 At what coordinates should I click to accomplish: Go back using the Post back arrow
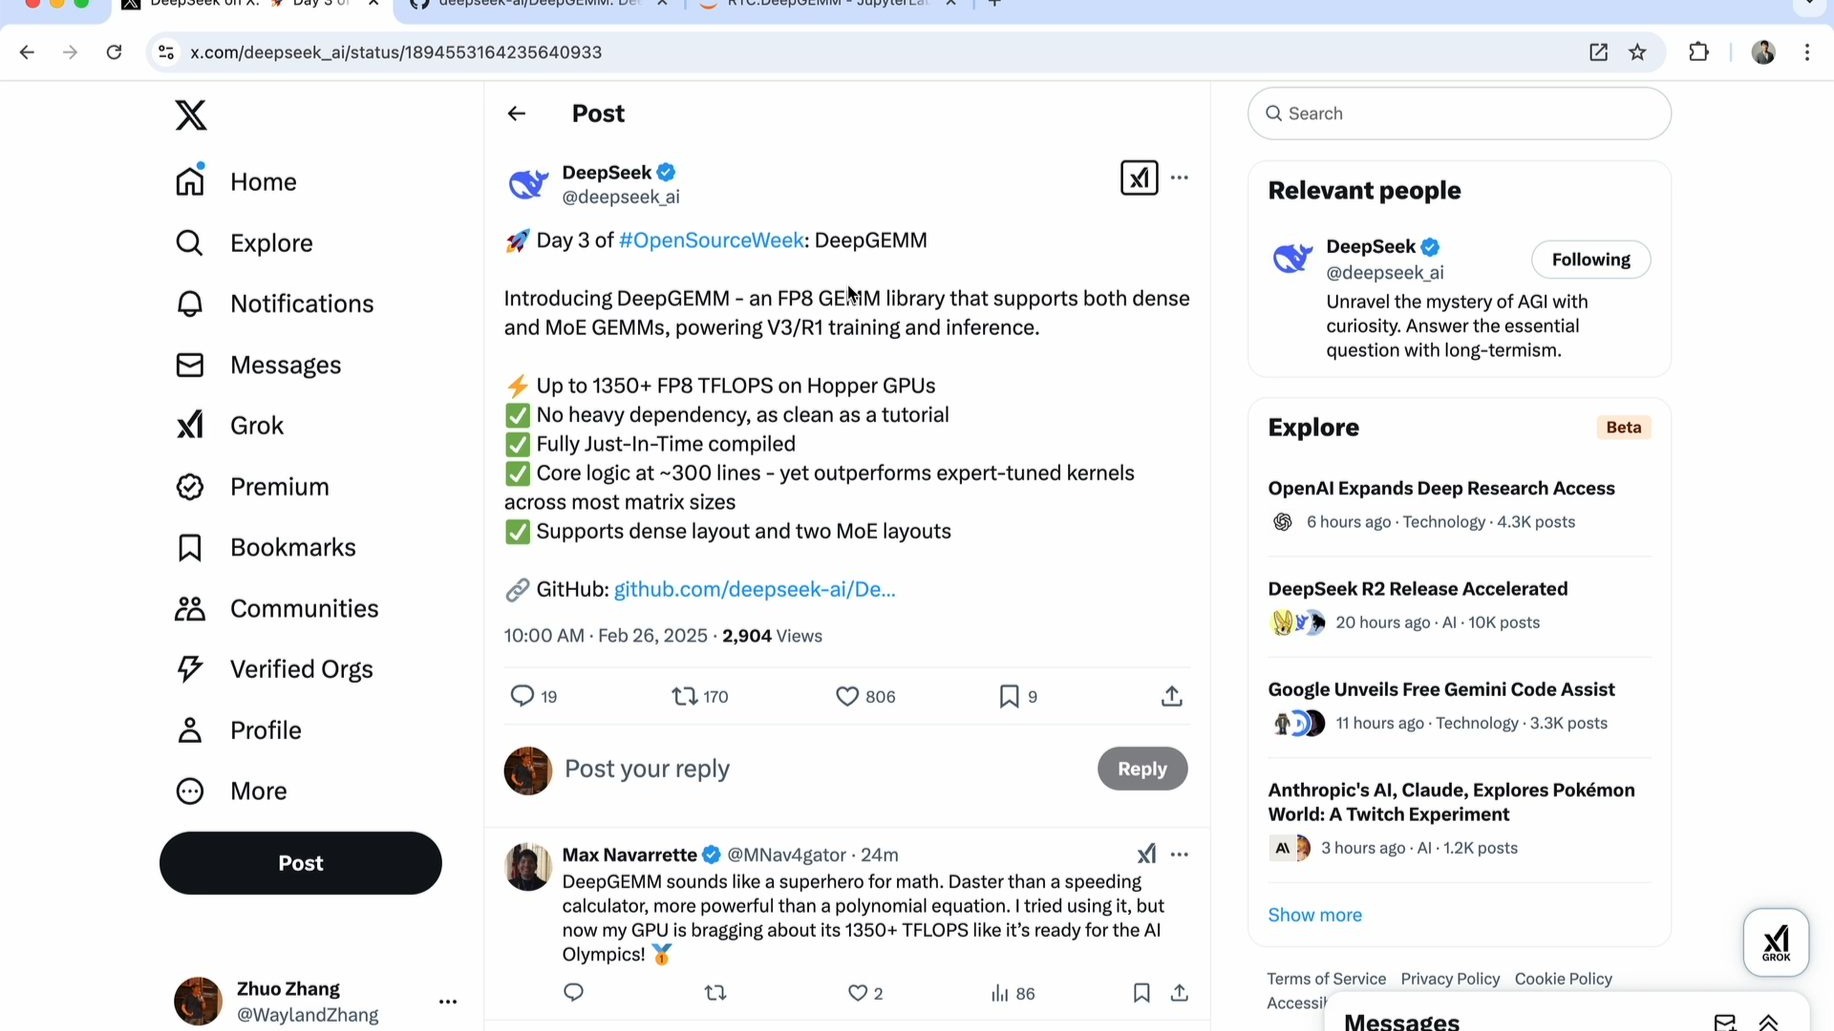516,114
